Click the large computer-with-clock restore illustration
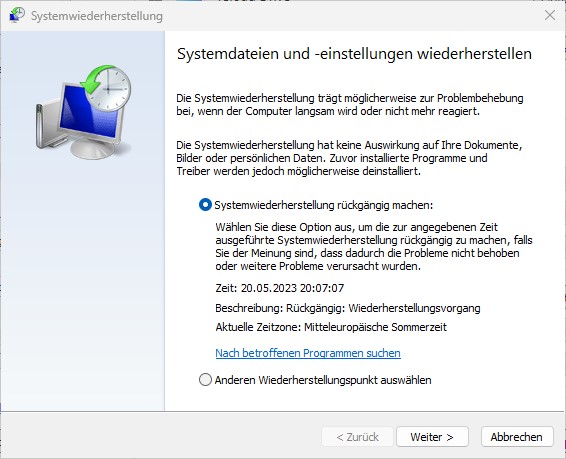The height and width of the screenshot is (459, 566). [83, 112]
